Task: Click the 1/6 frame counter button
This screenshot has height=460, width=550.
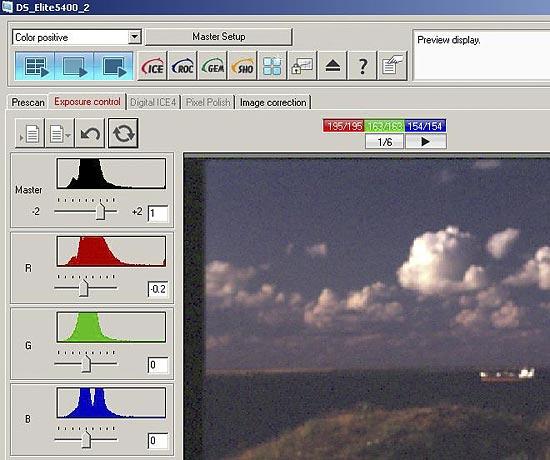Action: click(x=384, y=142)
